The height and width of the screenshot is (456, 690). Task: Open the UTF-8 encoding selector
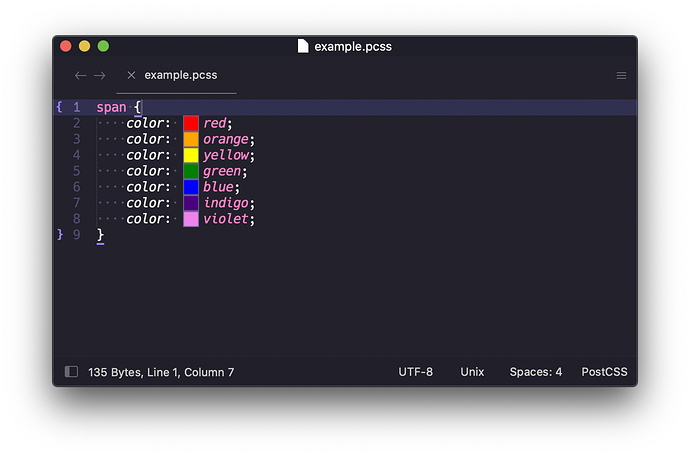coord(415,372)
